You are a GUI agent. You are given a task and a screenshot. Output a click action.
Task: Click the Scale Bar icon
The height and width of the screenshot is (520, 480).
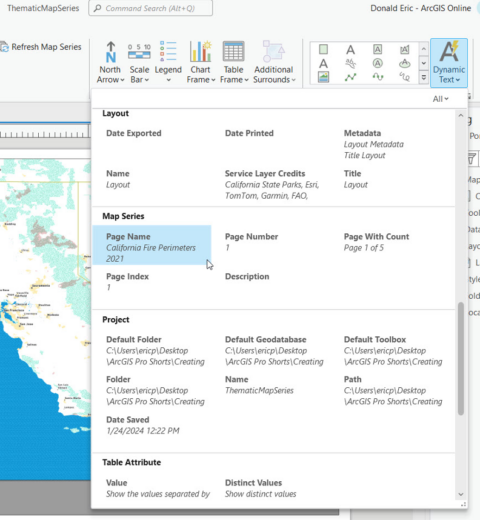pos(139,52)
